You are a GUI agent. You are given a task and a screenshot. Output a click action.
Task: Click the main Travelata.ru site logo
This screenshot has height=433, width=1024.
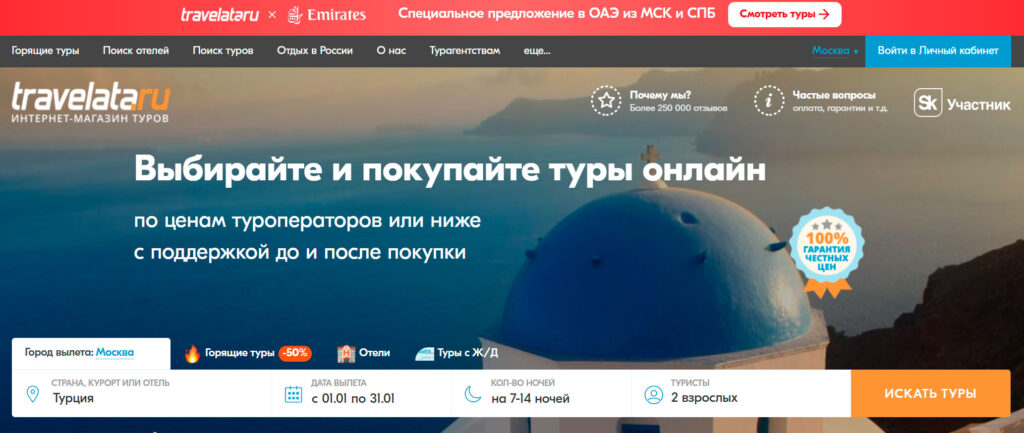coord(91,103)
